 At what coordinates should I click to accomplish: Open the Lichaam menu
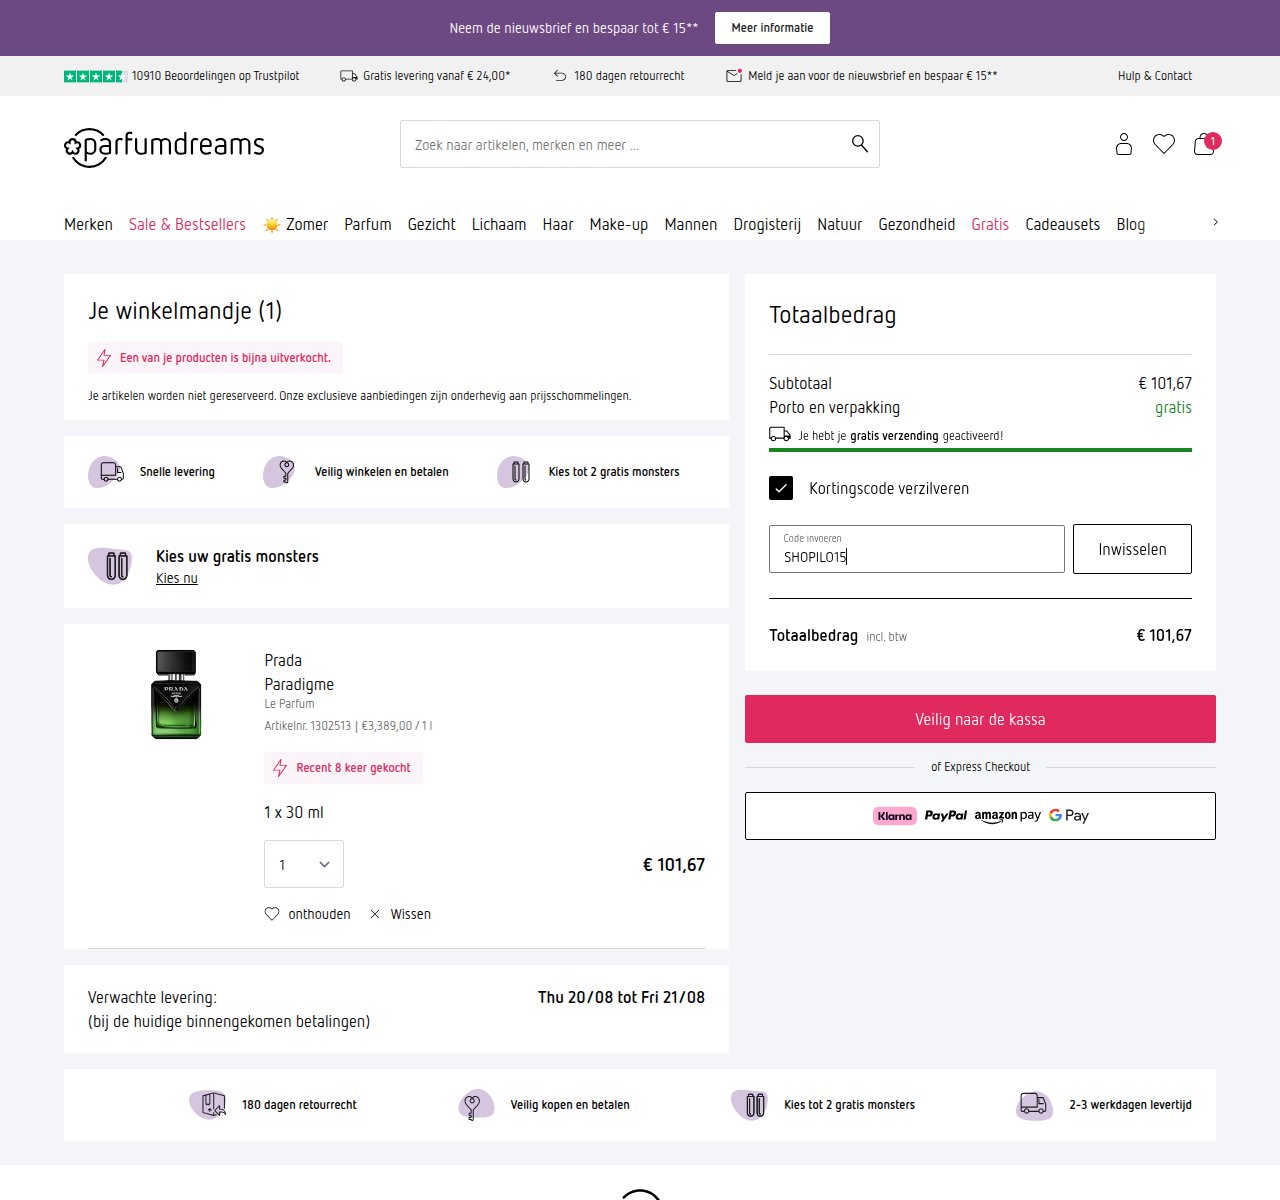click(499, 224)
